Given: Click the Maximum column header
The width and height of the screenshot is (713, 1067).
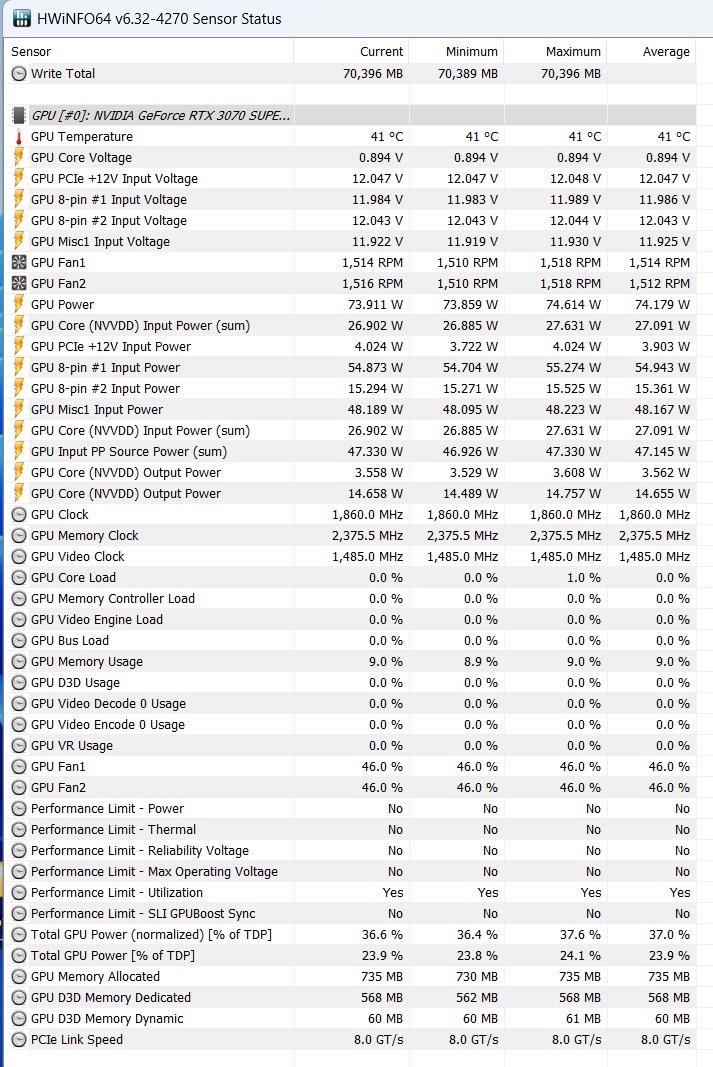Looking at the screenshot, I should point(573,52).
